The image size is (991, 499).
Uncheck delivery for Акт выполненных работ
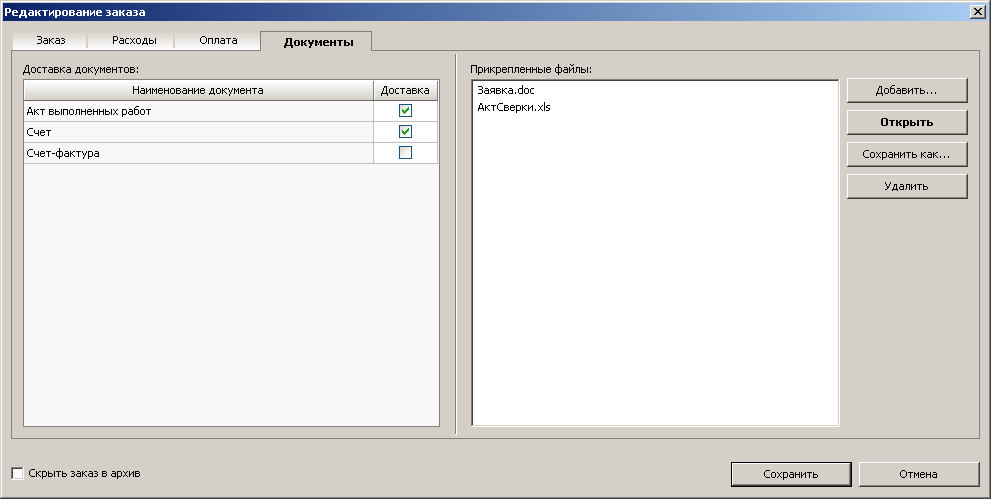click(x=405, y=111)
